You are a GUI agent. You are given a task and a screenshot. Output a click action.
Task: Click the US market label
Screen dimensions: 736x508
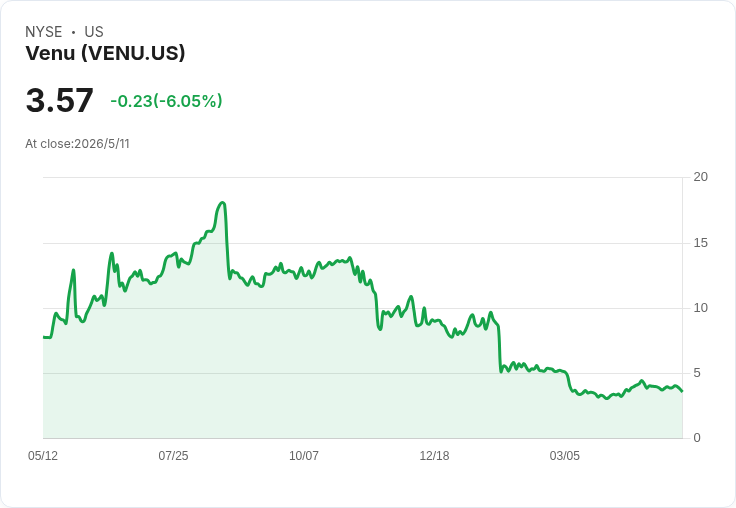pos(94,32)
